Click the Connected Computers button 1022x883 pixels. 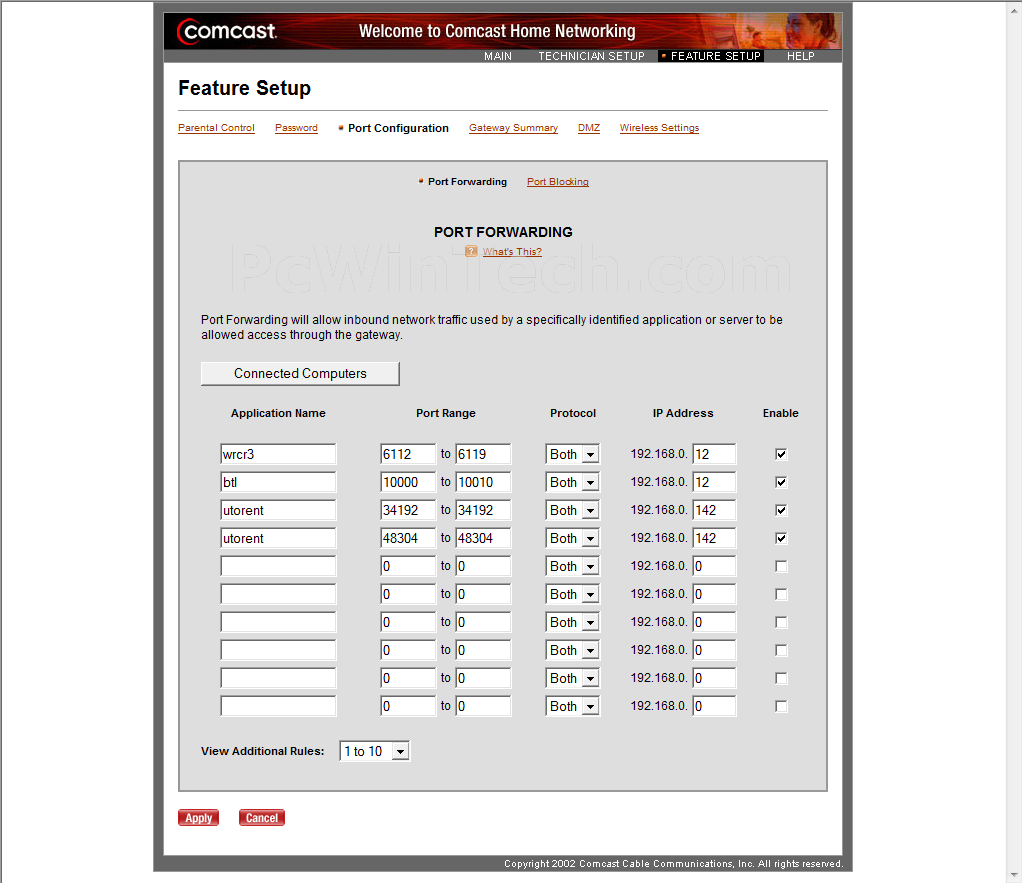[x=300, y=374]
